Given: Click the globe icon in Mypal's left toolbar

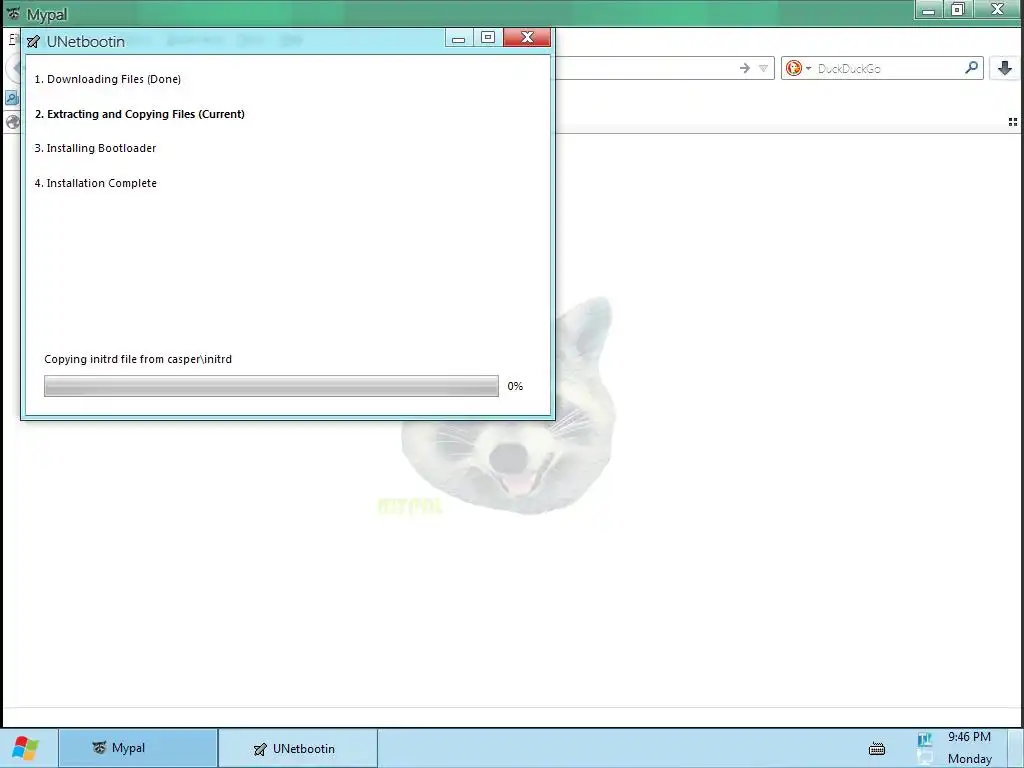Looking at the screenshot, I should click(x=12, y=122).
